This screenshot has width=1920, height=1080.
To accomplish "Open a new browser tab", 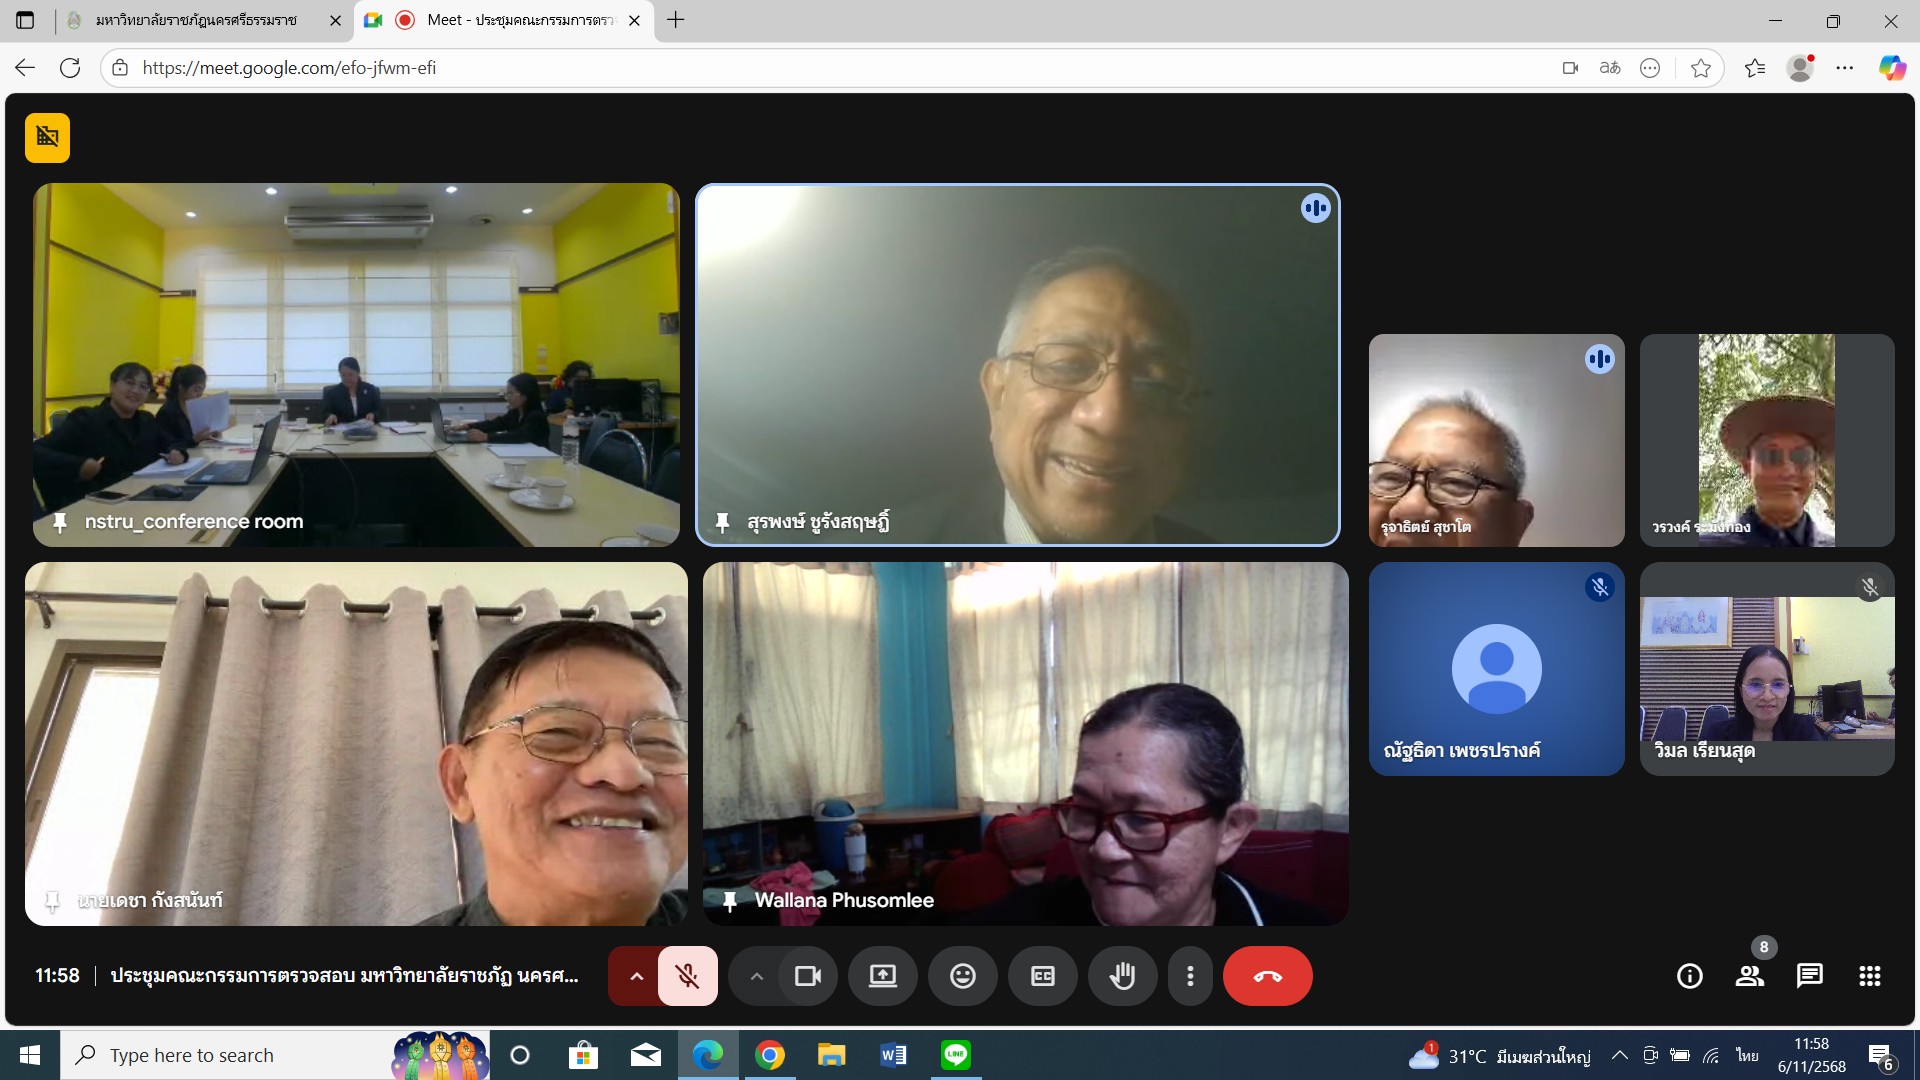I will 676,20.
